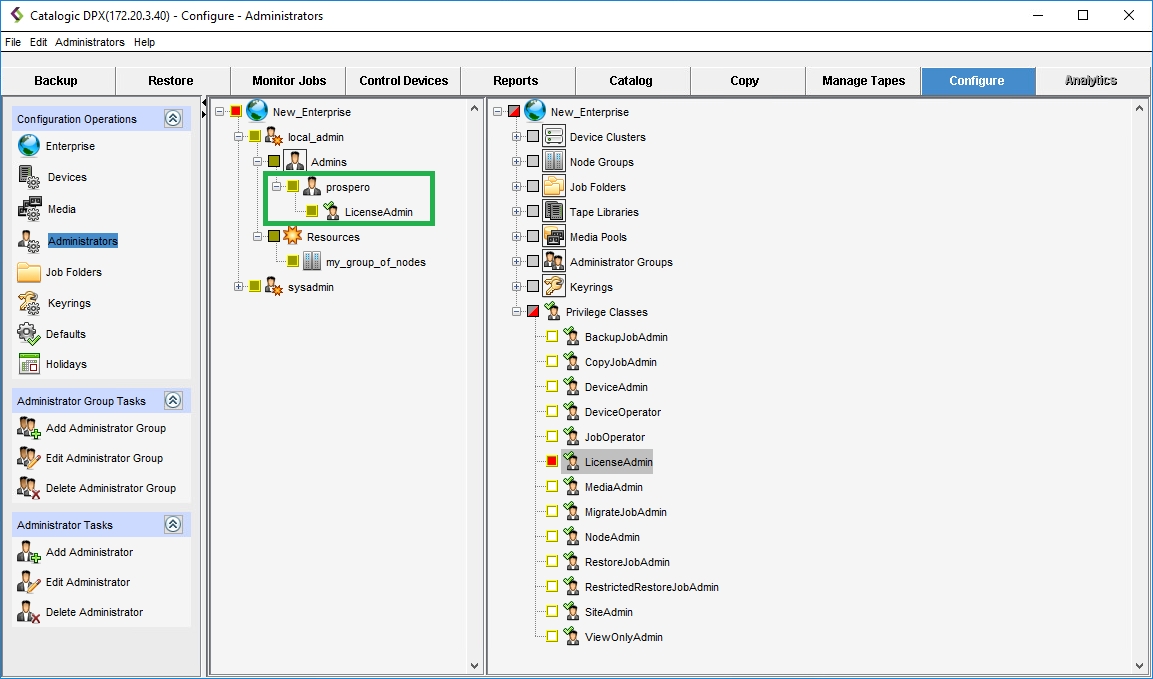Select my_group_of_nodes in the left tree
1153x679 pixels.
coord(375,262)
